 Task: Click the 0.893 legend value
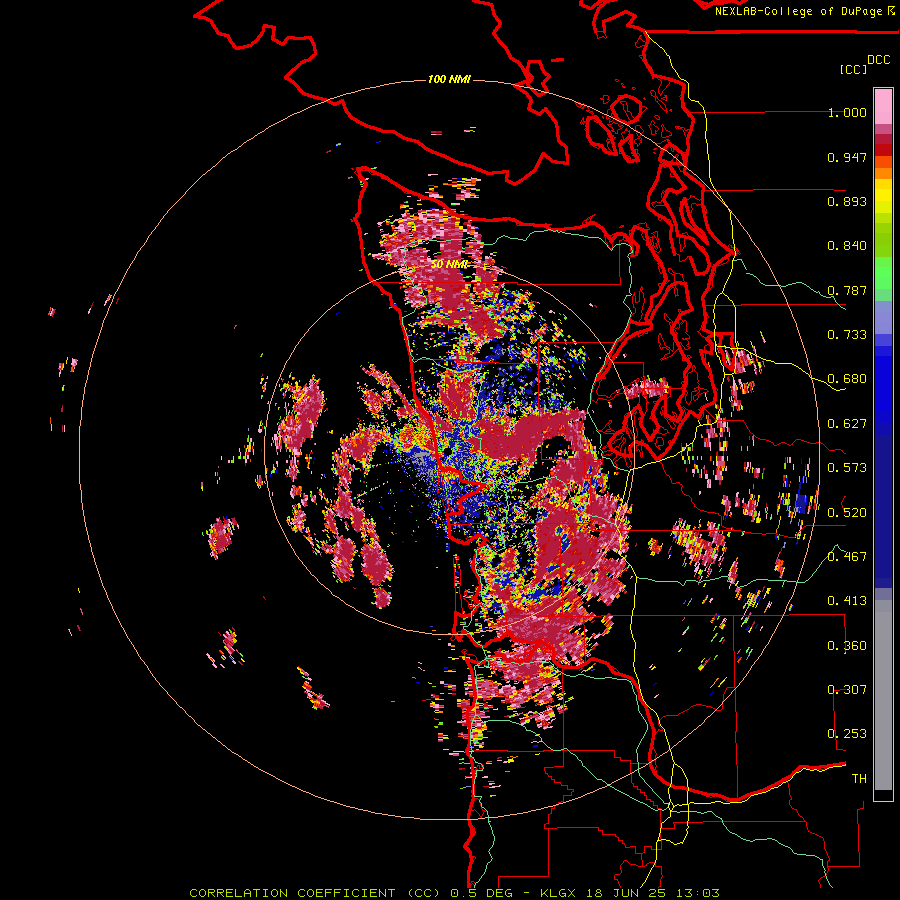point(847,201)
